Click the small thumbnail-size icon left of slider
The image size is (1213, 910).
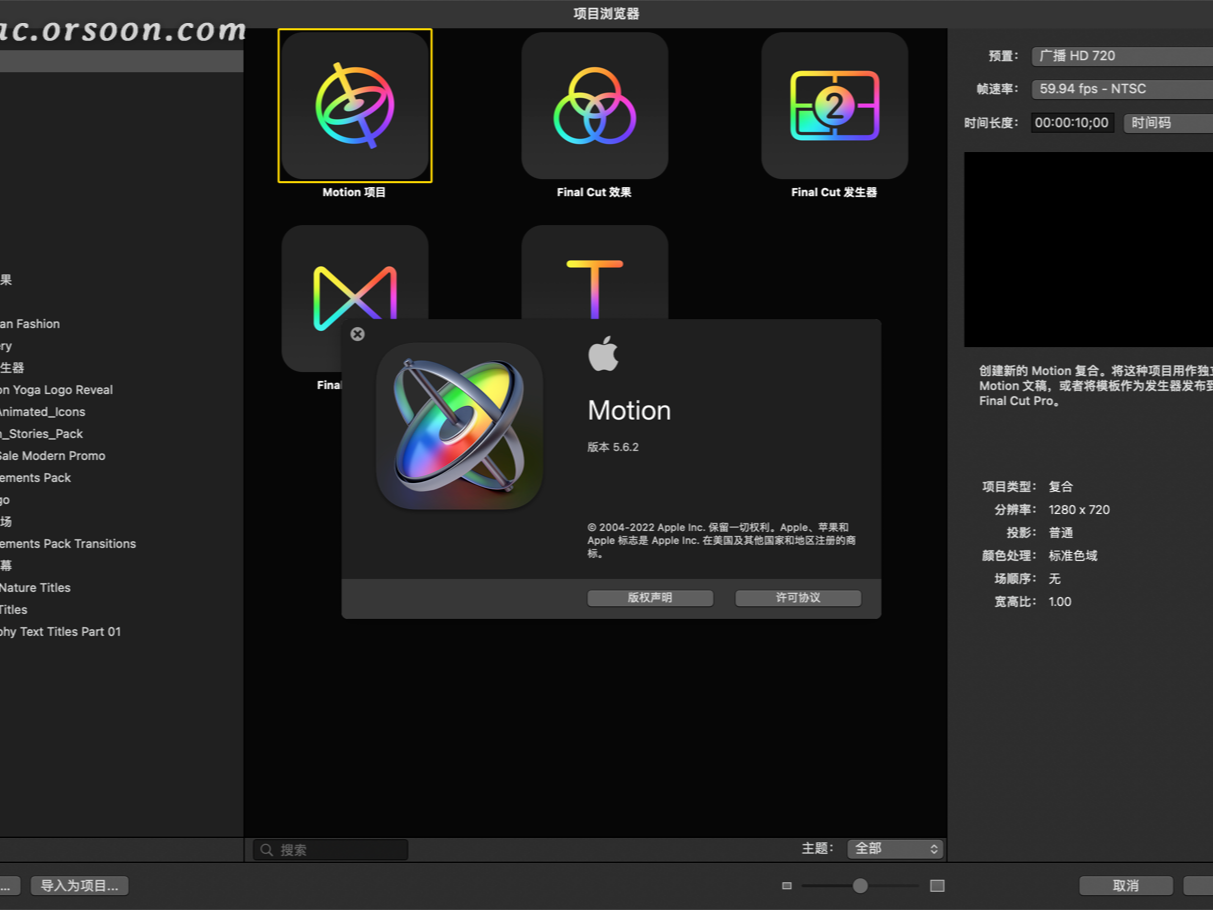pos(786,885)
